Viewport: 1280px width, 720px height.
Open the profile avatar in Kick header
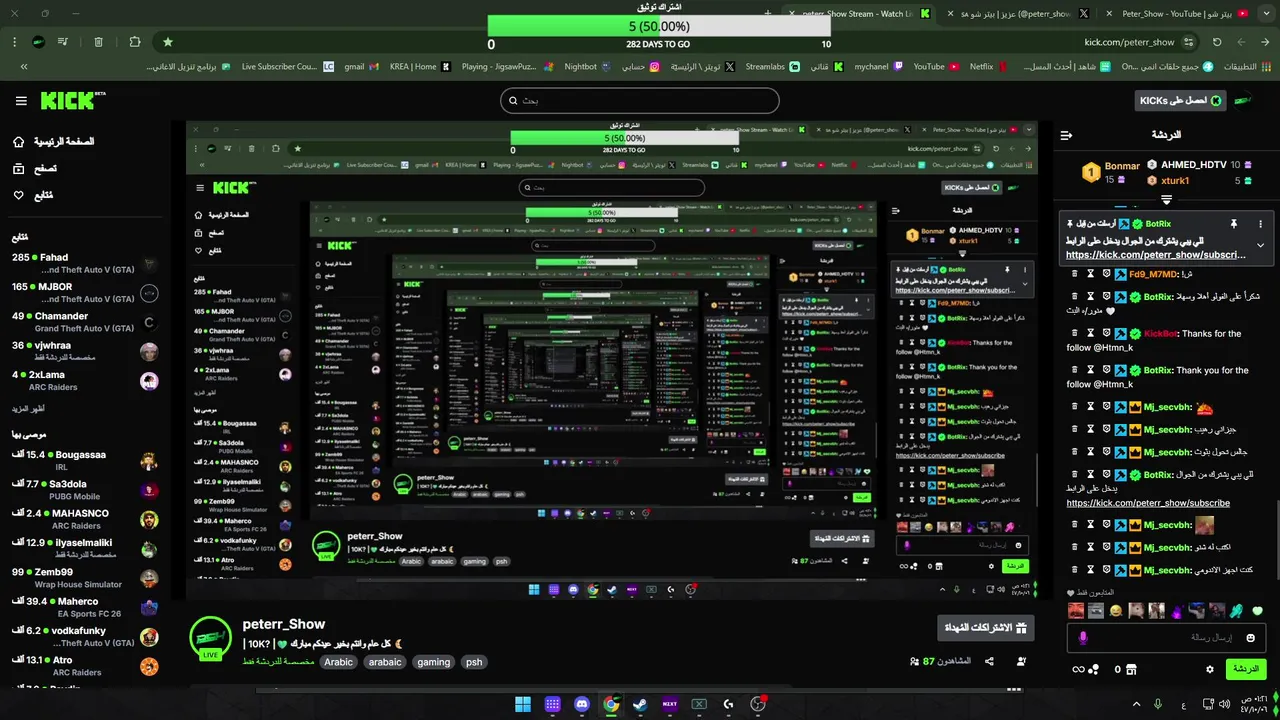pyautogui.click(x=1243, y=101)
